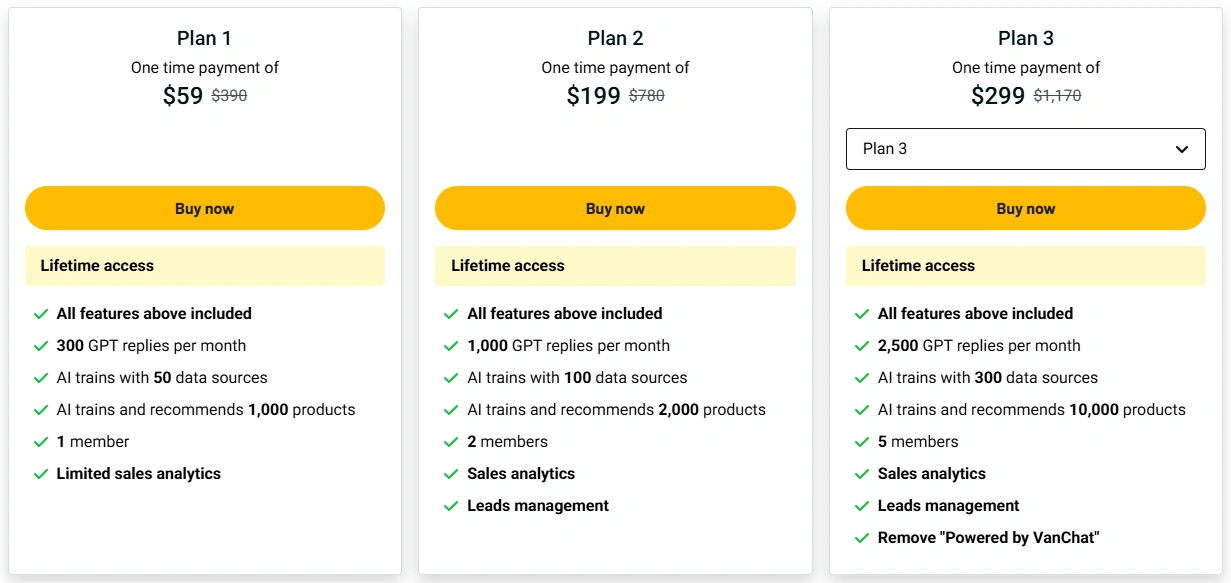
Task: Click checkmark beside 5 members
Action: (x=862, y=442)
